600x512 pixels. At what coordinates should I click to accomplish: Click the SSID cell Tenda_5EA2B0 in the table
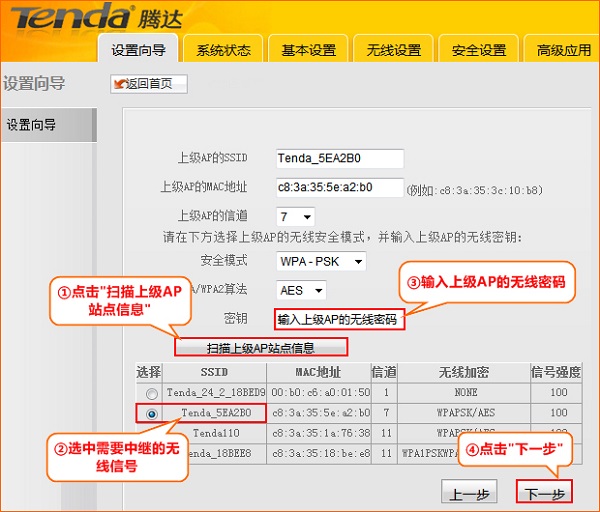(216, 413)
